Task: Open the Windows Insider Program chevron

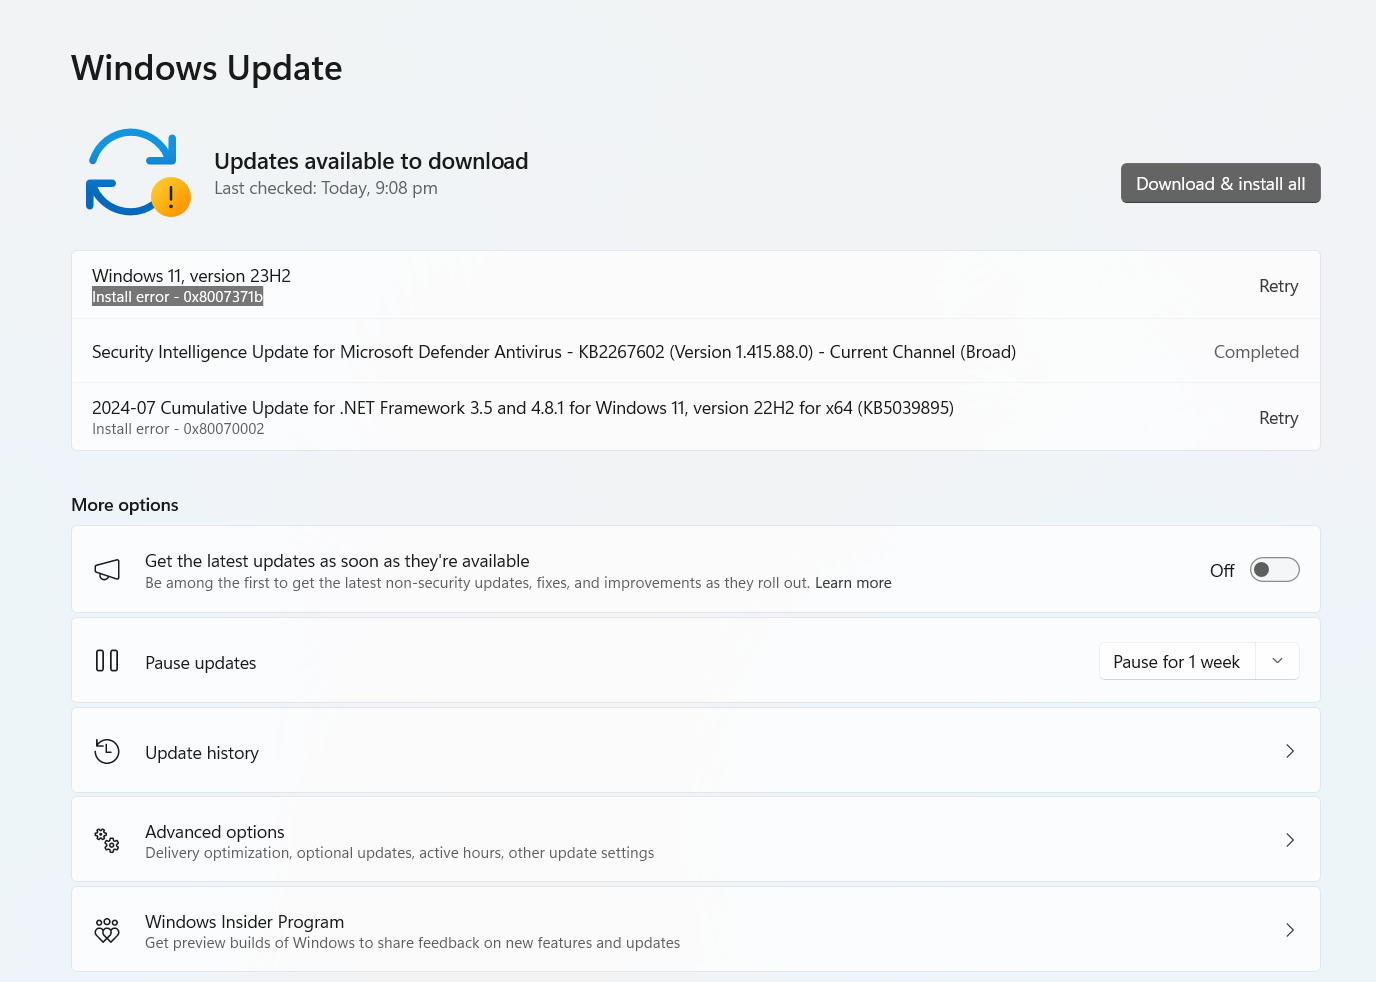Action: [x=1290, y=930]
